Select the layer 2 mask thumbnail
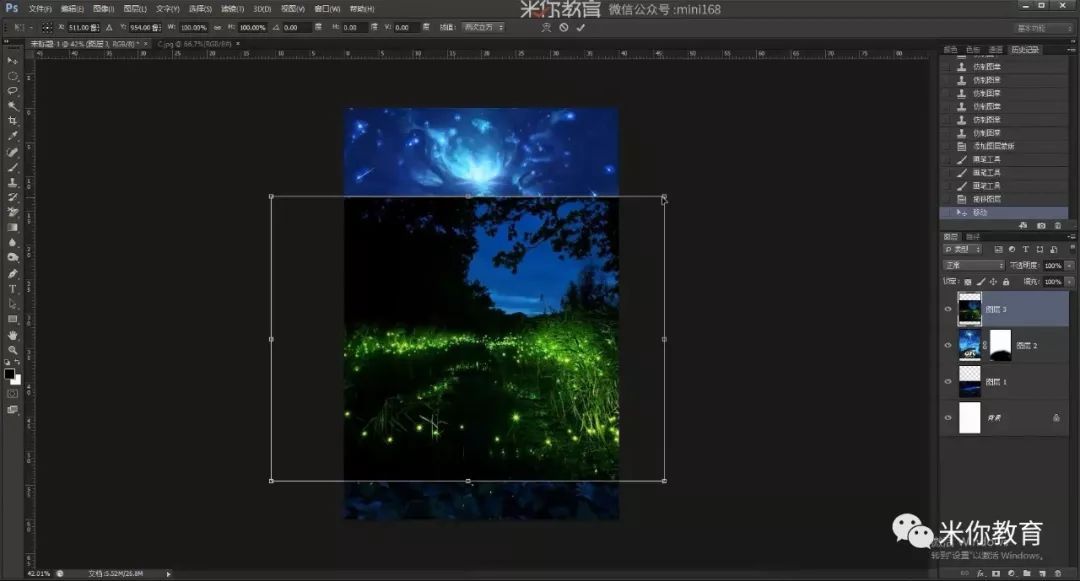 (x=1000, y=346)
